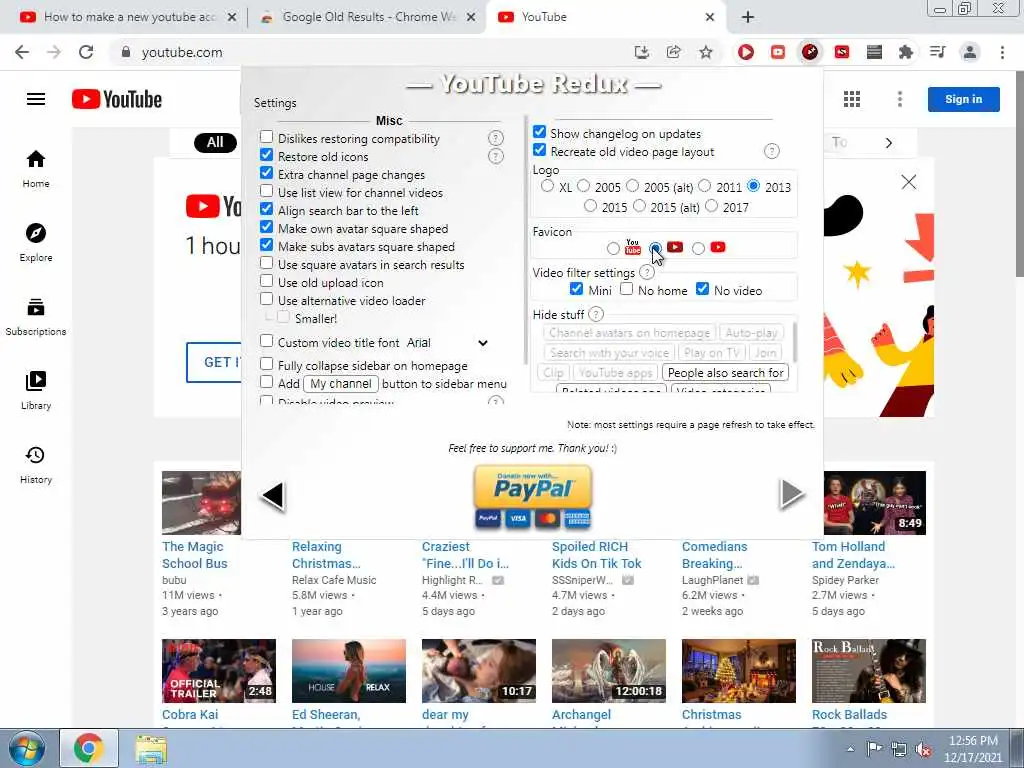
Task: Select the All category chip
Action: pyautogui.click(x=215, y=142)
